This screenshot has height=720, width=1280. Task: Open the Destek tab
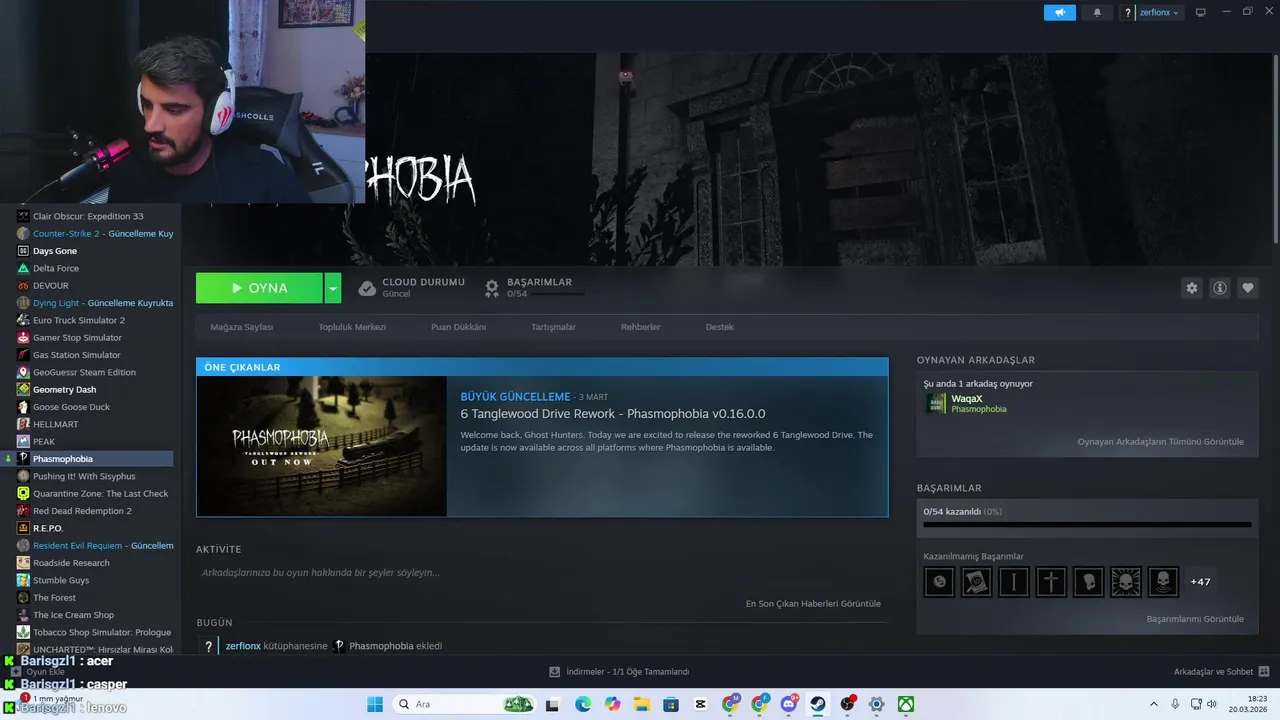coord(719,327)
